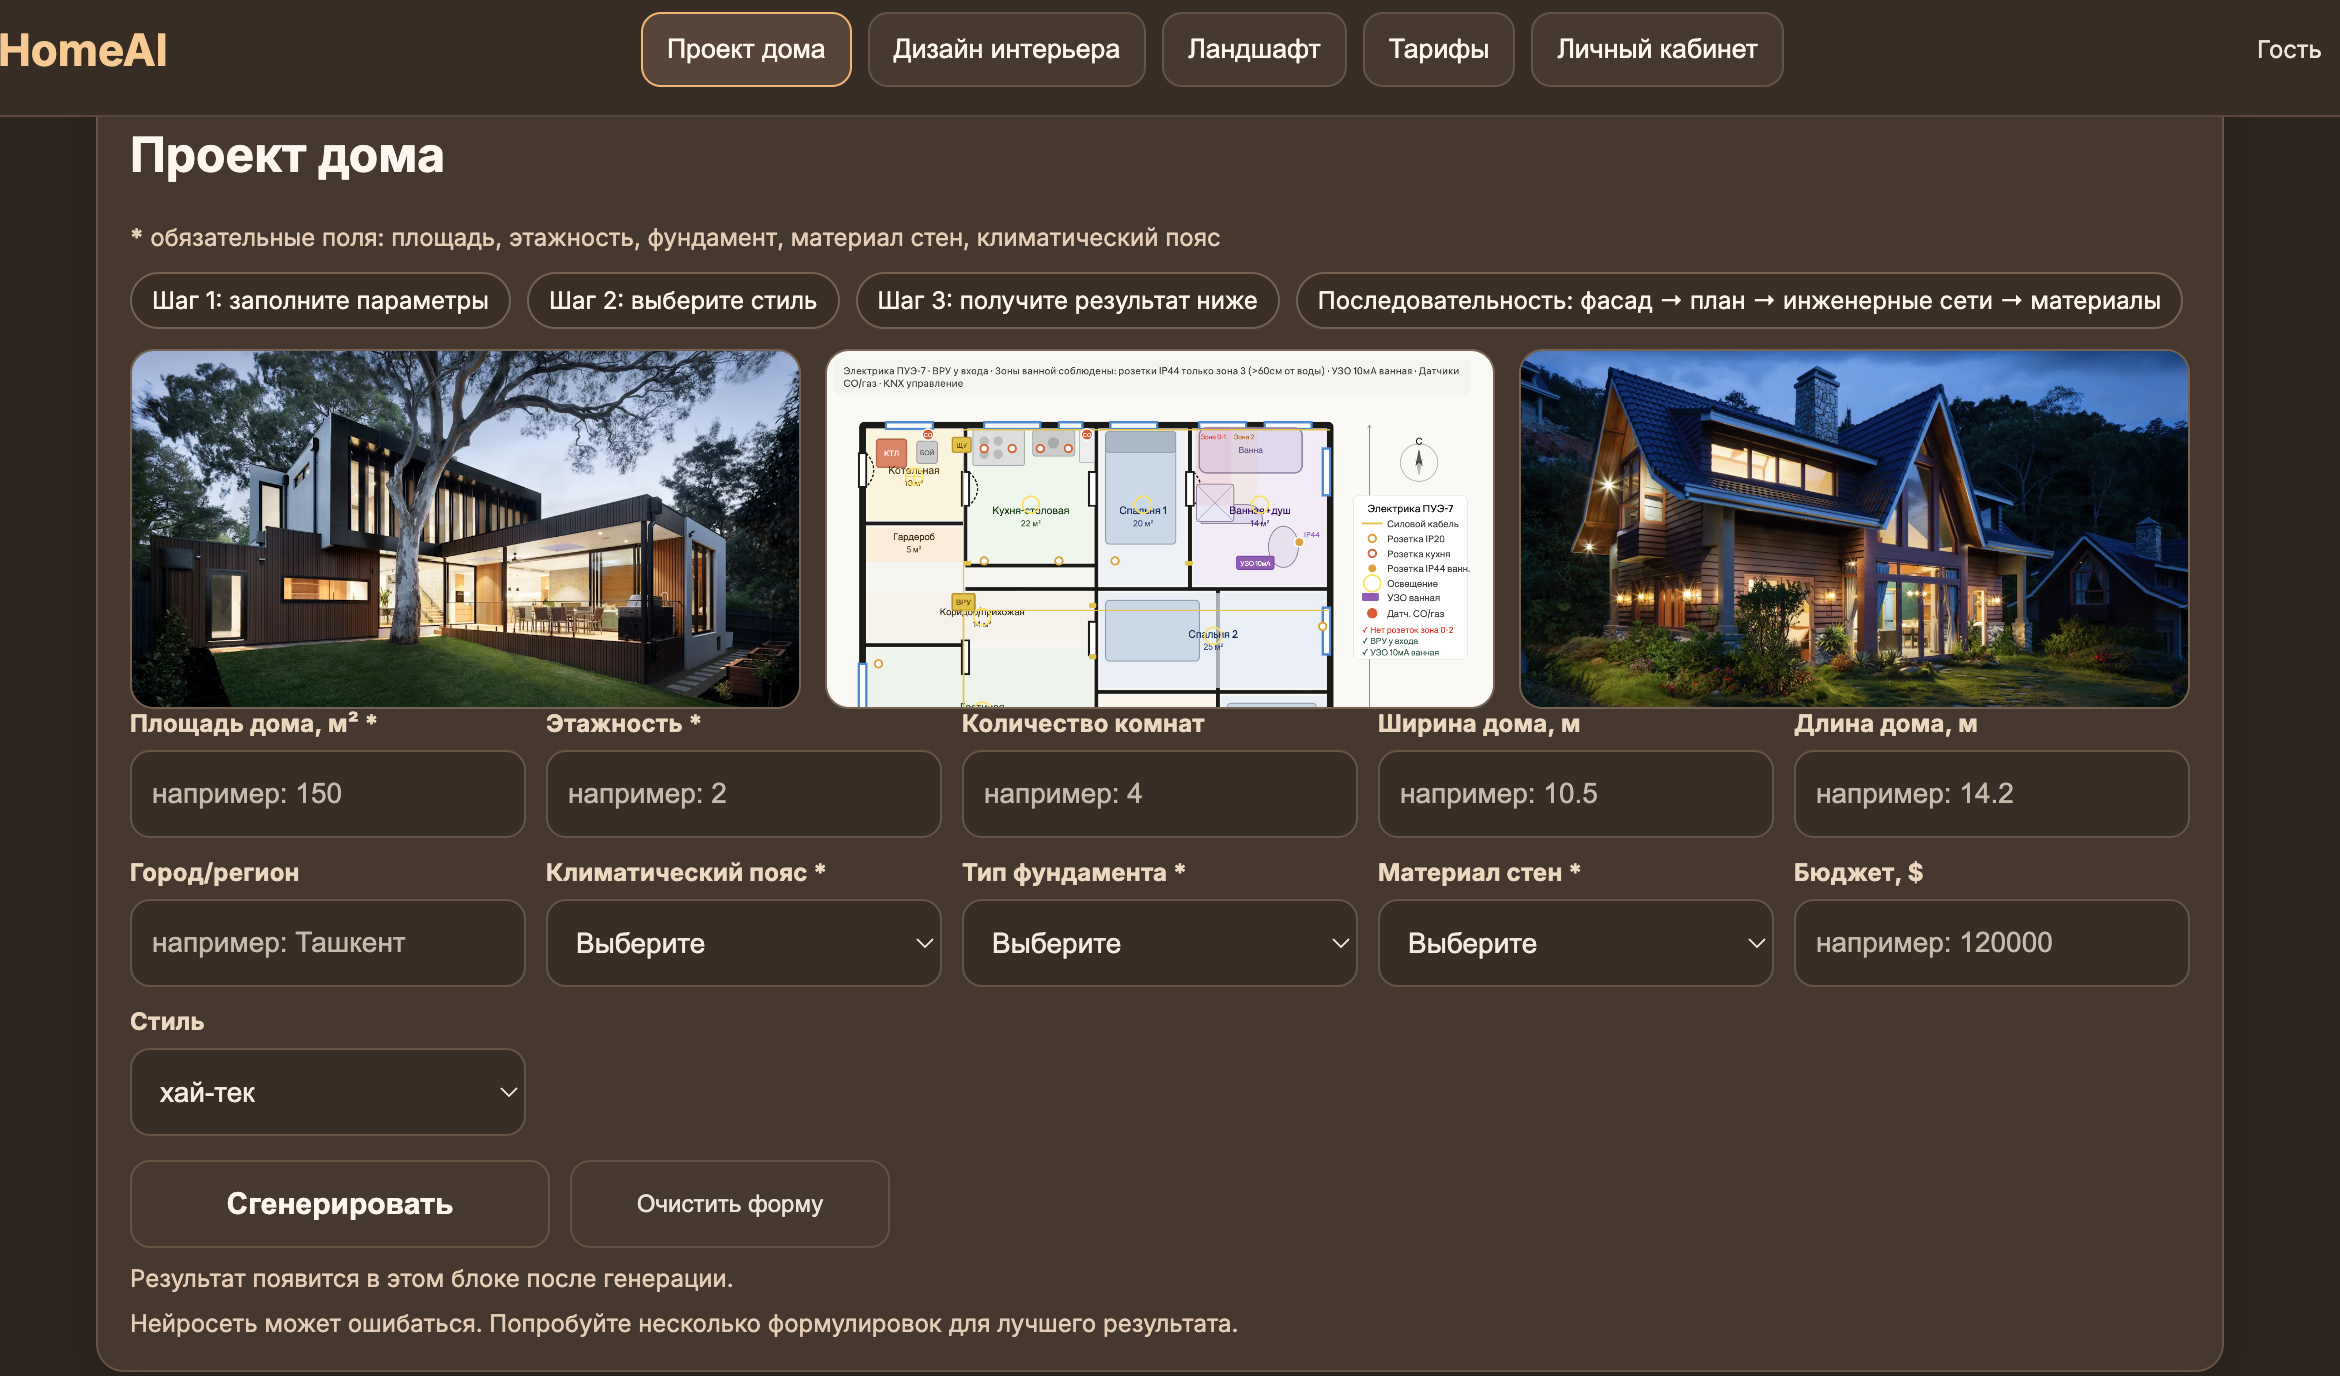Image resolution: width=2340 pixels, height=1376 pixels.
Task: Open the modern black house facade image
Action: point(465,528)
